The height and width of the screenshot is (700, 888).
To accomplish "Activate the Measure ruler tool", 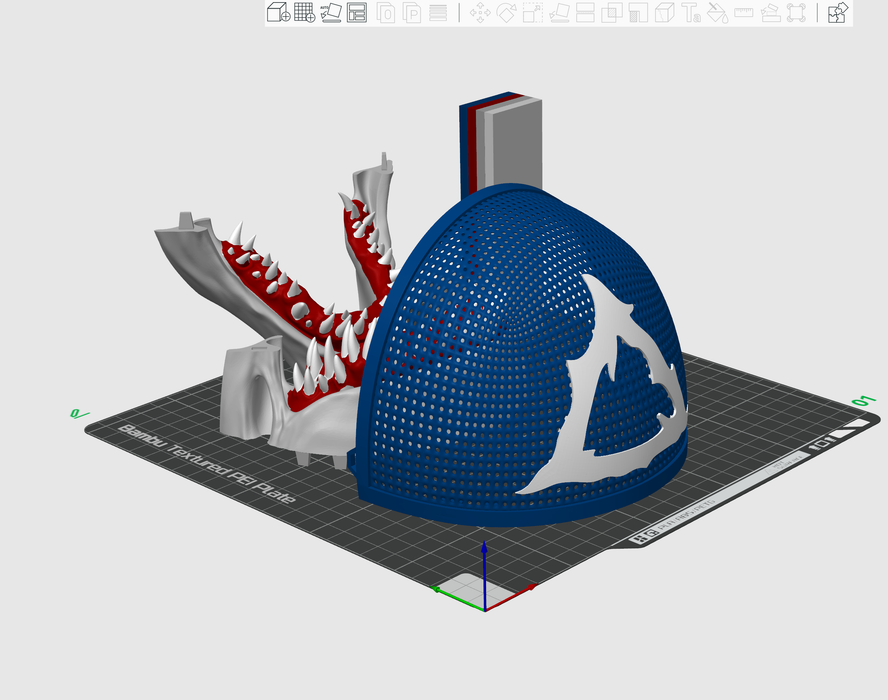I will coord(743,13).
